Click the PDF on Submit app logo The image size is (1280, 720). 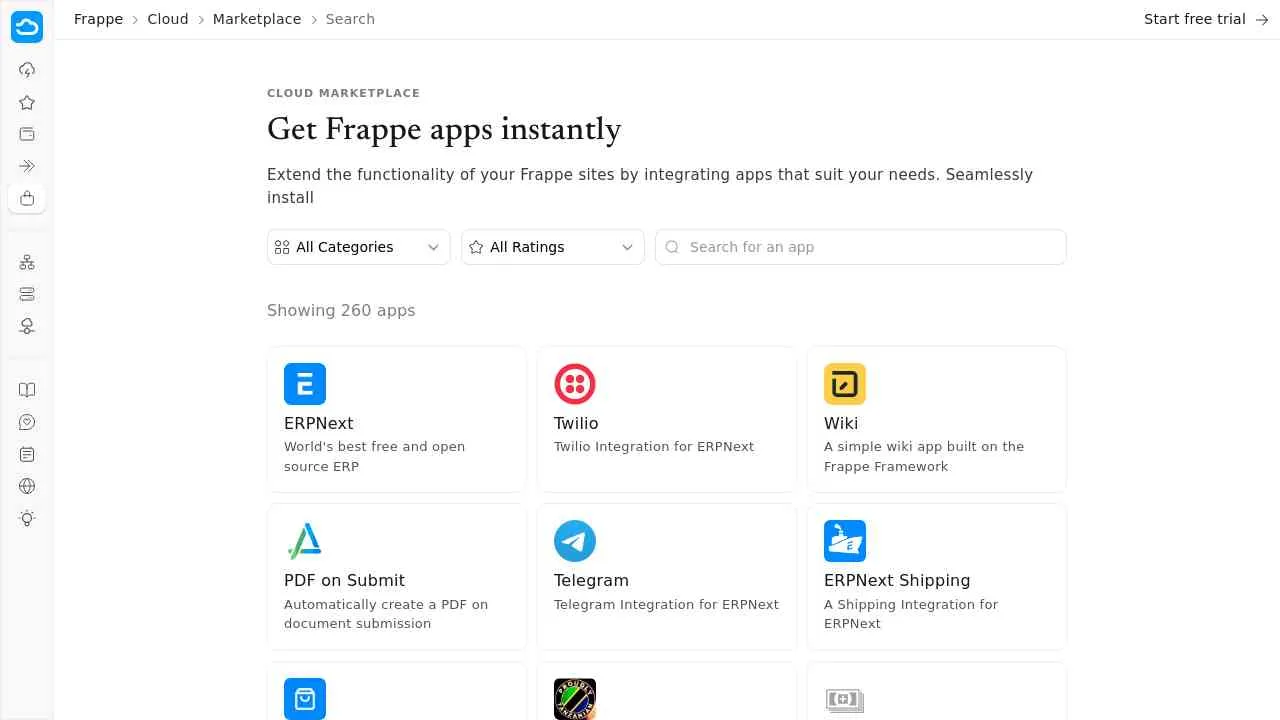(305, 541)
